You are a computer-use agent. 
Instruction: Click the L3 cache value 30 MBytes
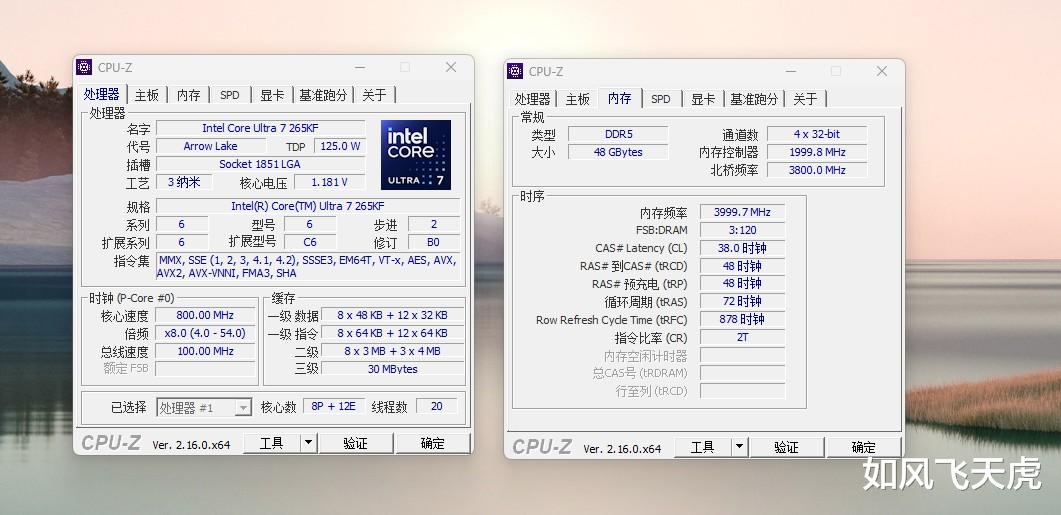[x=392, y=369]
